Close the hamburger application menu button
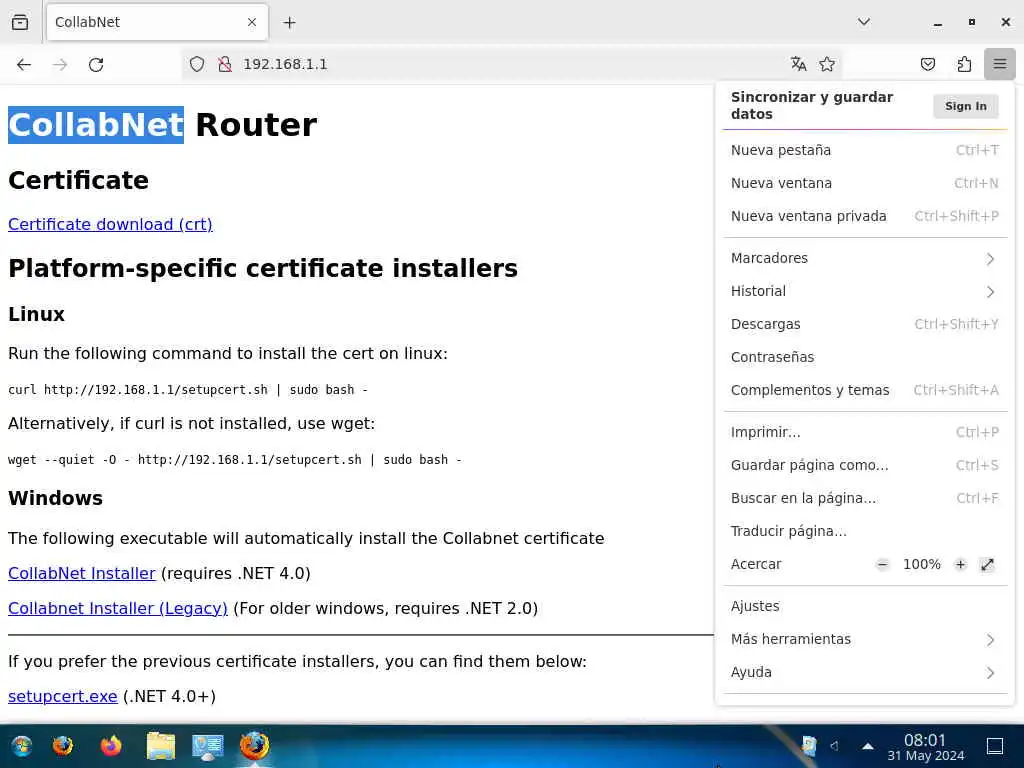The height and width of the screenshot is (768, 1024). coord(1000,64)
